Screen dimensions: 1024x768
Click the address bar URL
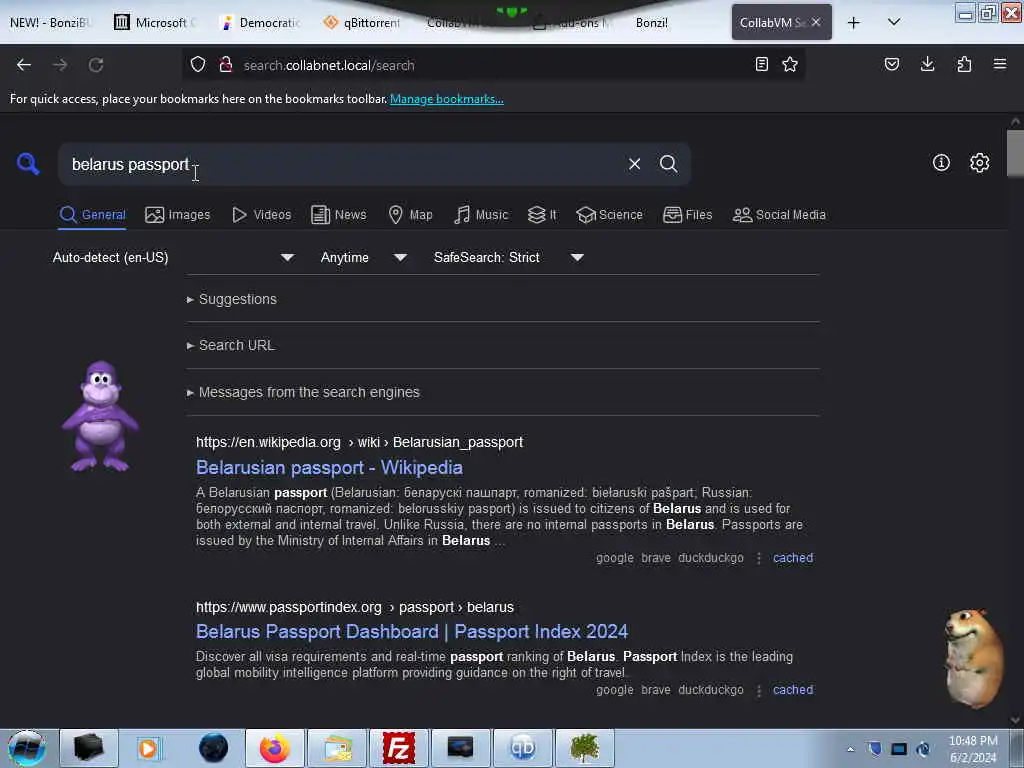[x=329, y=65]
